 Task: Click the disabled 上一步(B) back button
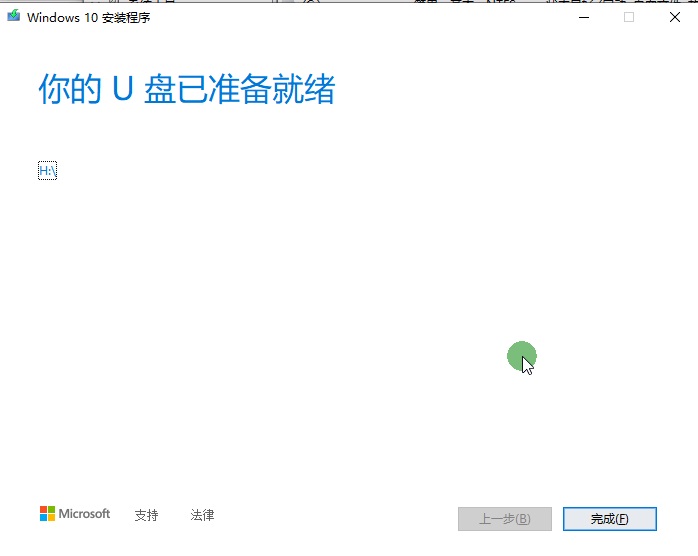[505, 519]
